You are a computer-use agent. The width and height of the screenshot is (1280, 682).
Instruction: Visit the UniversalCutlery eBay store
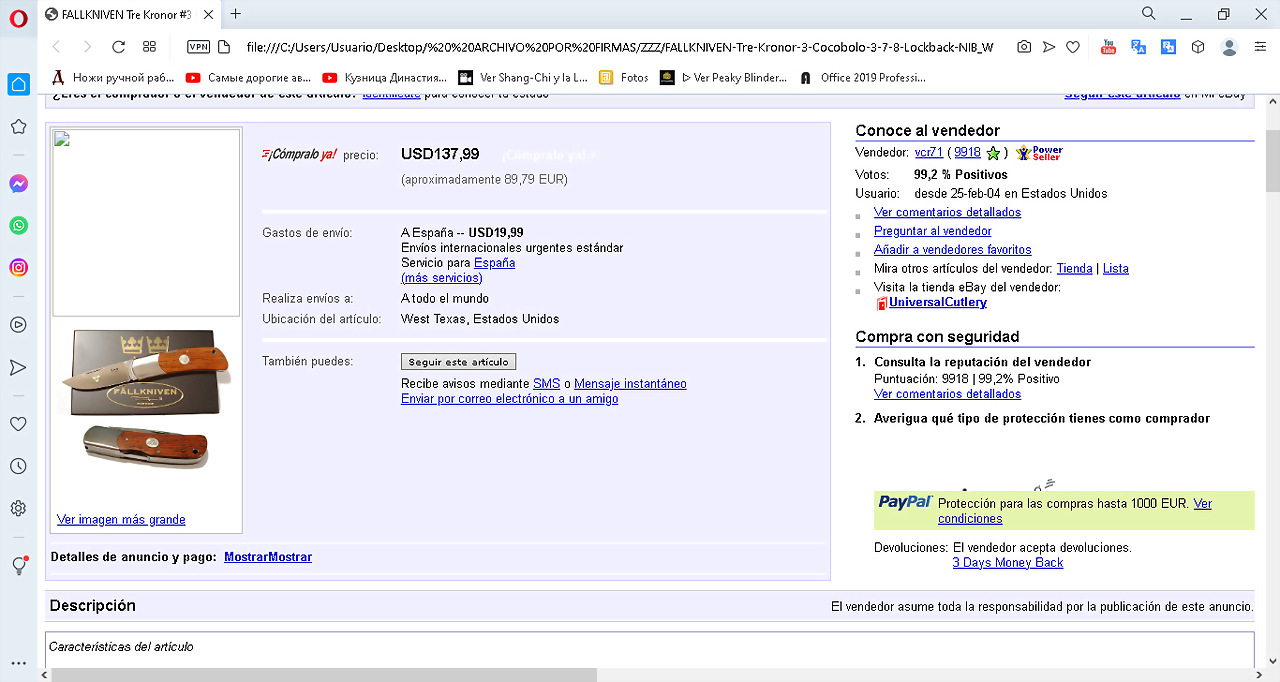point(938,302)
